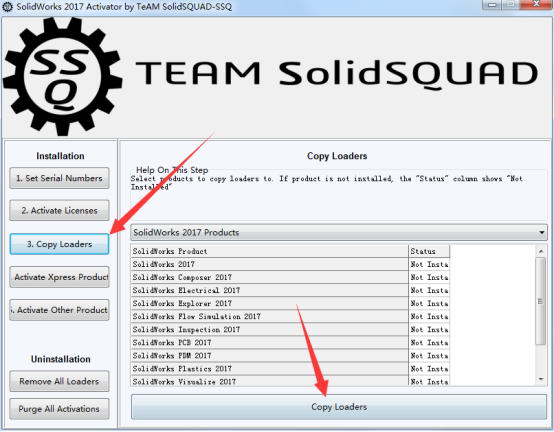Click the Set Serial Numbers button

tap(59, 178)
